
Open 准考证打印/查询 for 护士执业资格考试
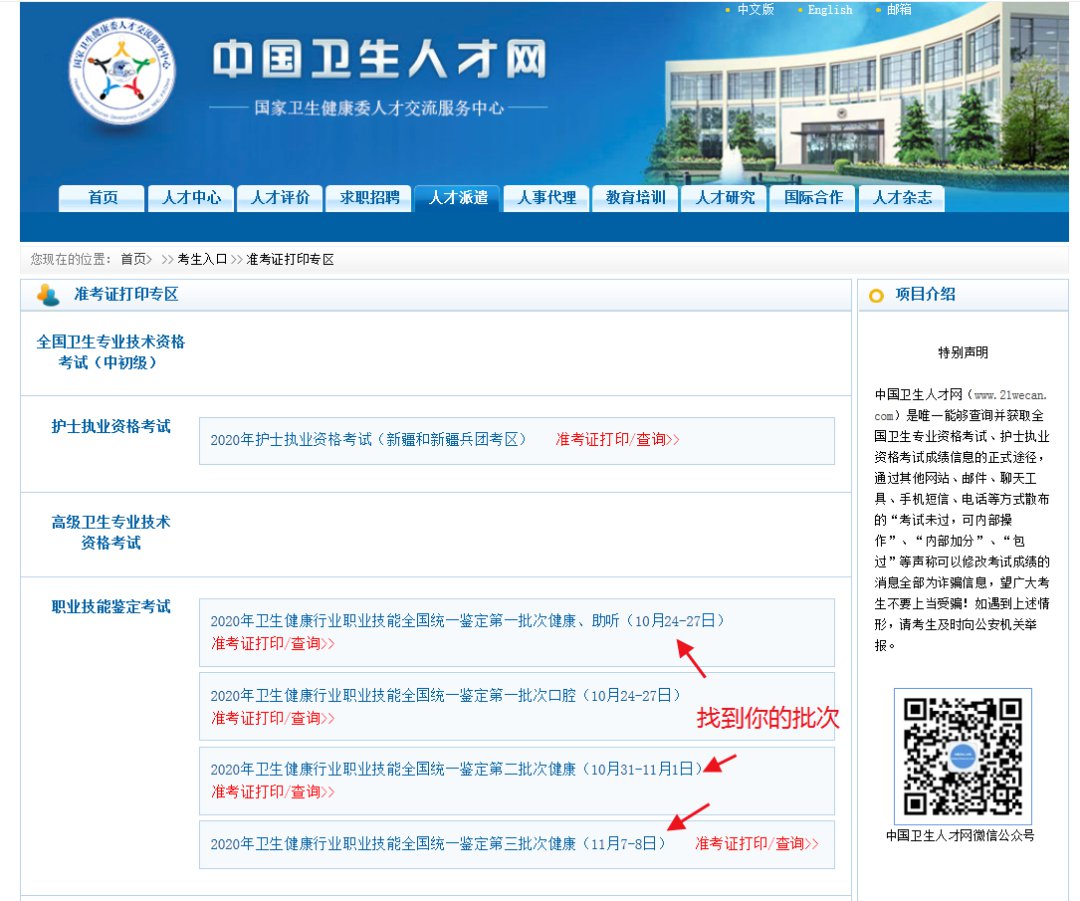point(617,439)
